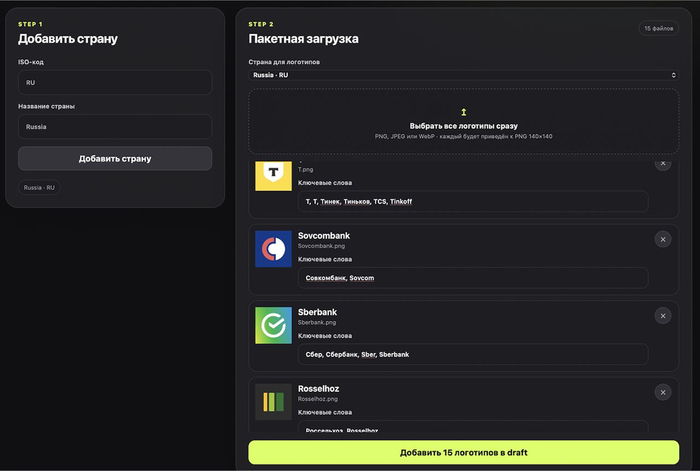Edit keywords field with Тинек, Тиньков, TCS
The height and width of the screenshot is (471, 700).
pos(473,201)
